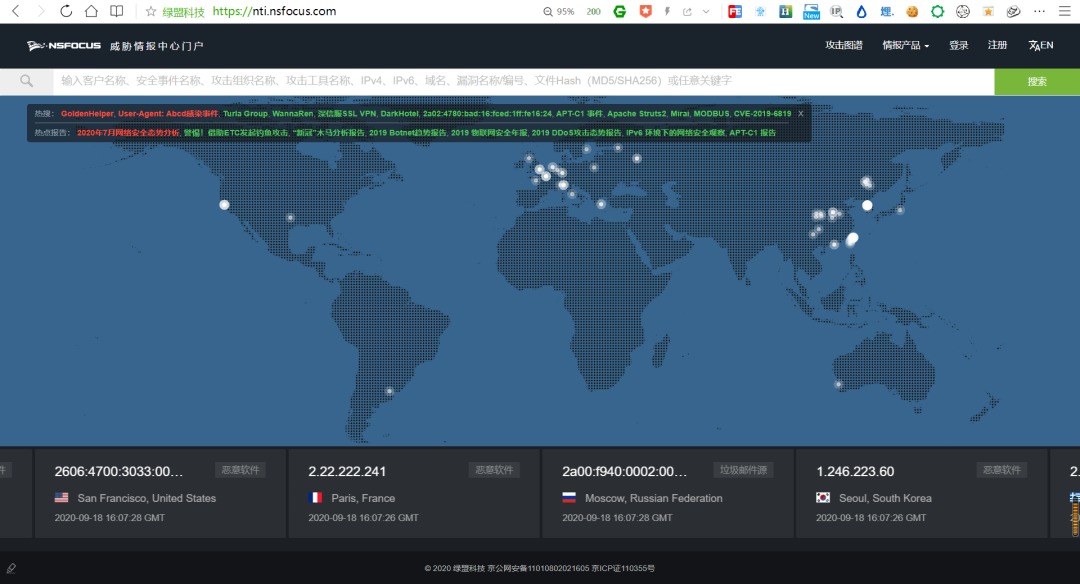Open the green G extension
Screen dimensions: 1080x584
620,11
